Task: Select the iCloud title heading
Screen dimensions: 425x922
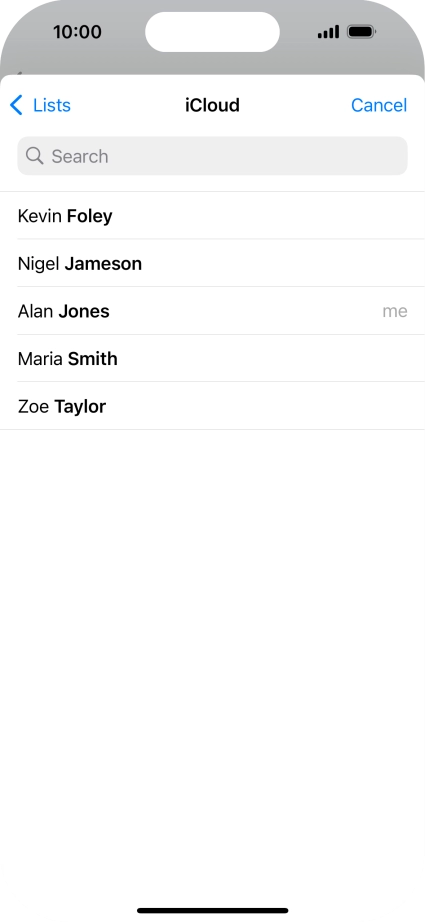Action: [212, 105]
